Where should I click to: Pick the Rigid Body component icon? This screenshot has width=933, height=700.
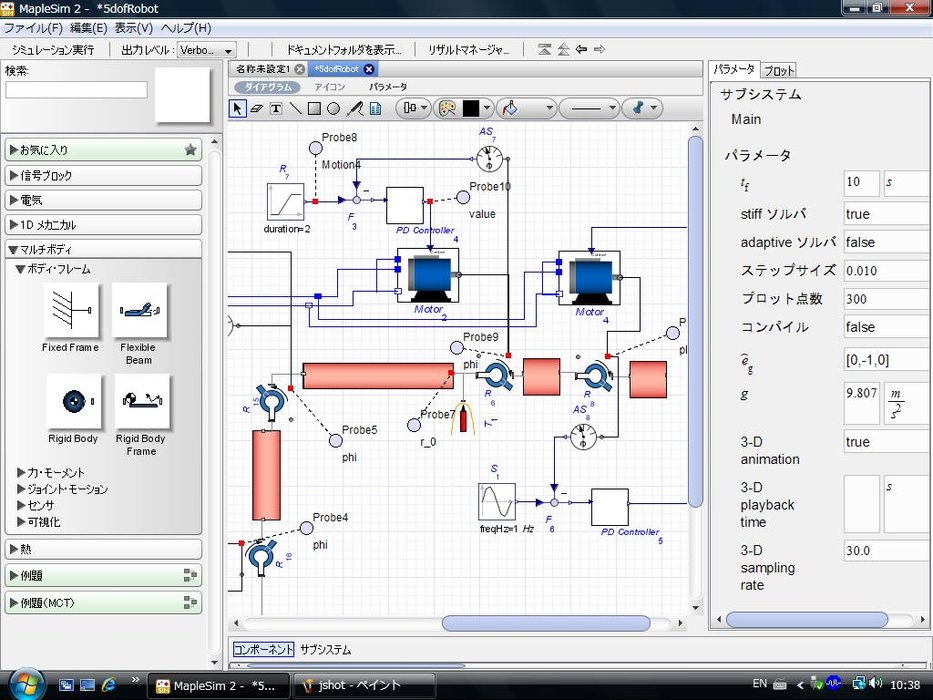73,402
